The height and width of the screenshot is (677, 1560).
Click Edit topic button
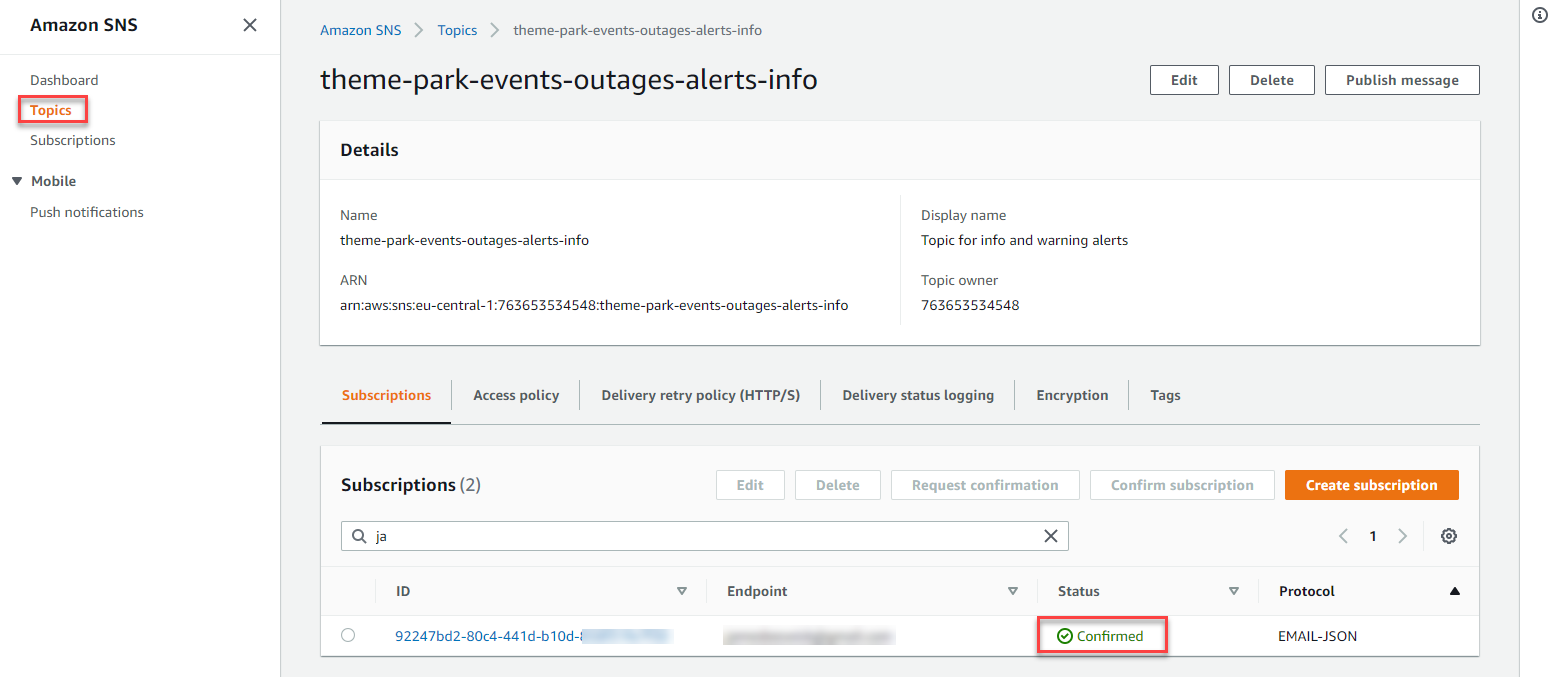click(x=1184, y=80)
